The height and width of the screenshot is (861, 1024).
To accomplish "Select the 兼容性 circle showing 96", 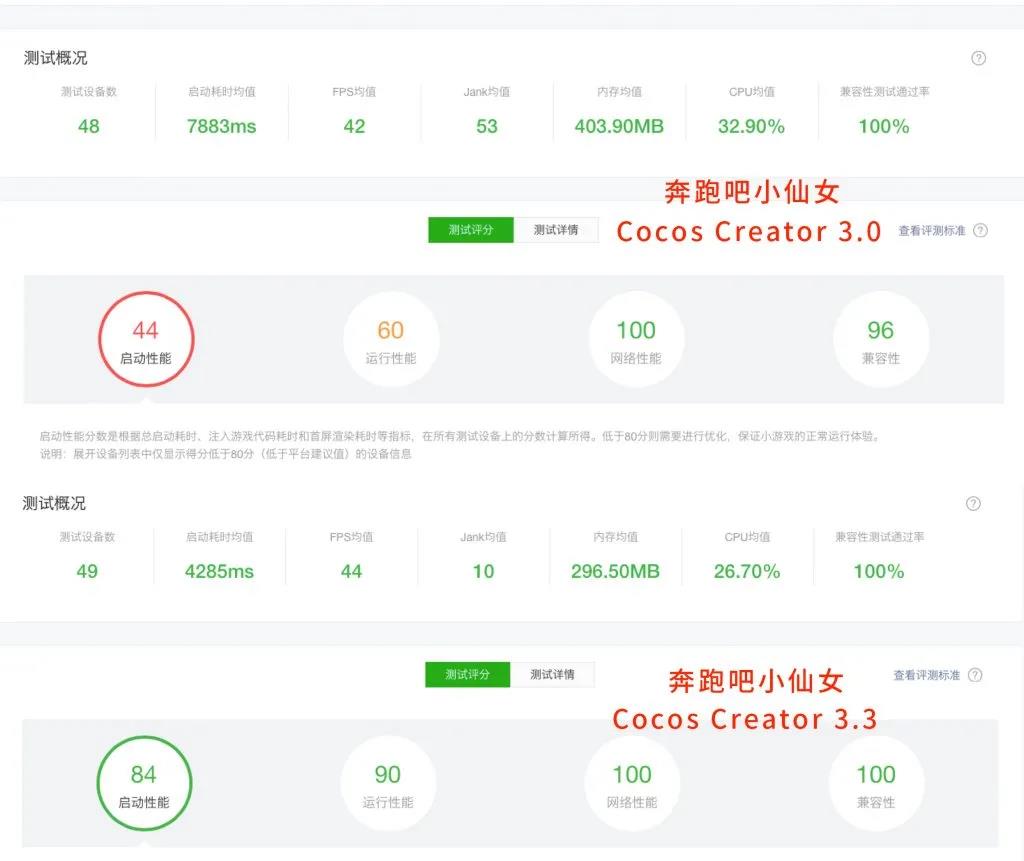I will 880,338.
